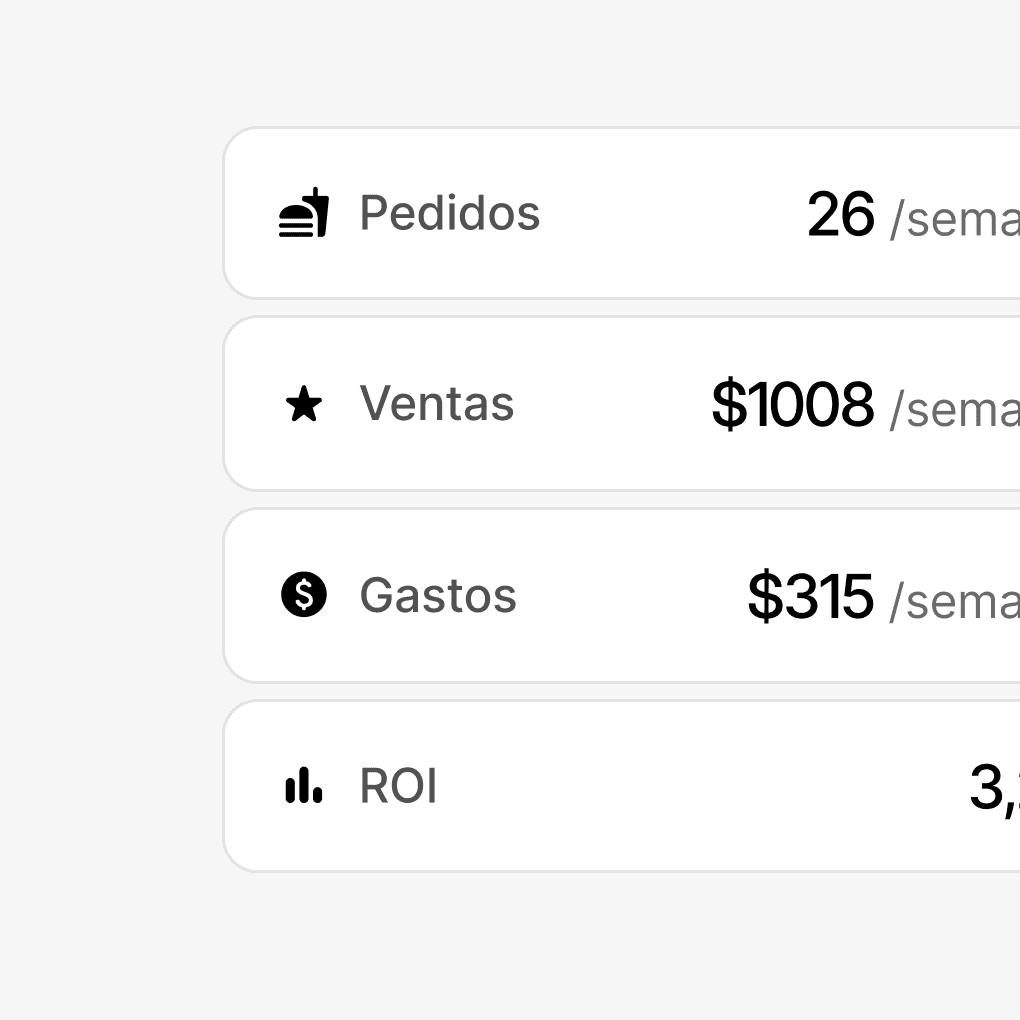Click the $315 expenses amount
Viewport: 1020px width, 1020px height.
(x=810, y=597)
